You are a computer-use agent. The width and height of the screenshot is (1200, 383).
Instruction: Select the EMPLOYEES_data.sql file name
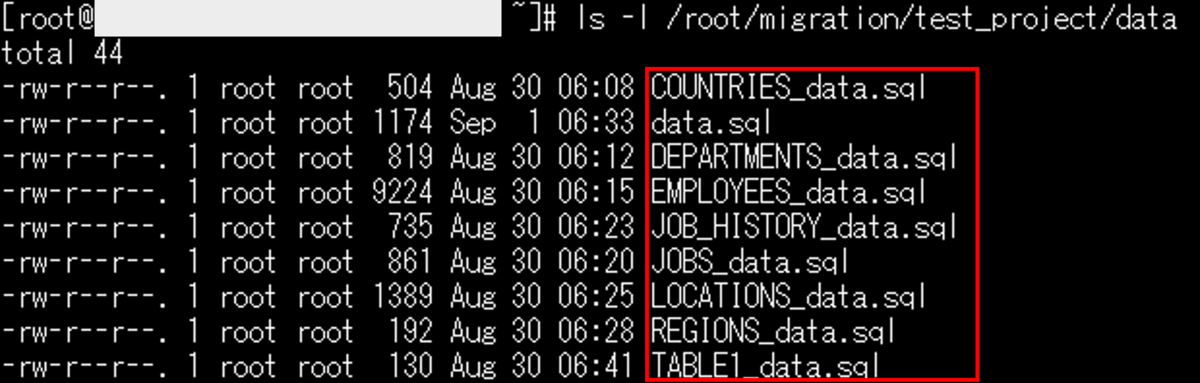click(x=789, y=193)
